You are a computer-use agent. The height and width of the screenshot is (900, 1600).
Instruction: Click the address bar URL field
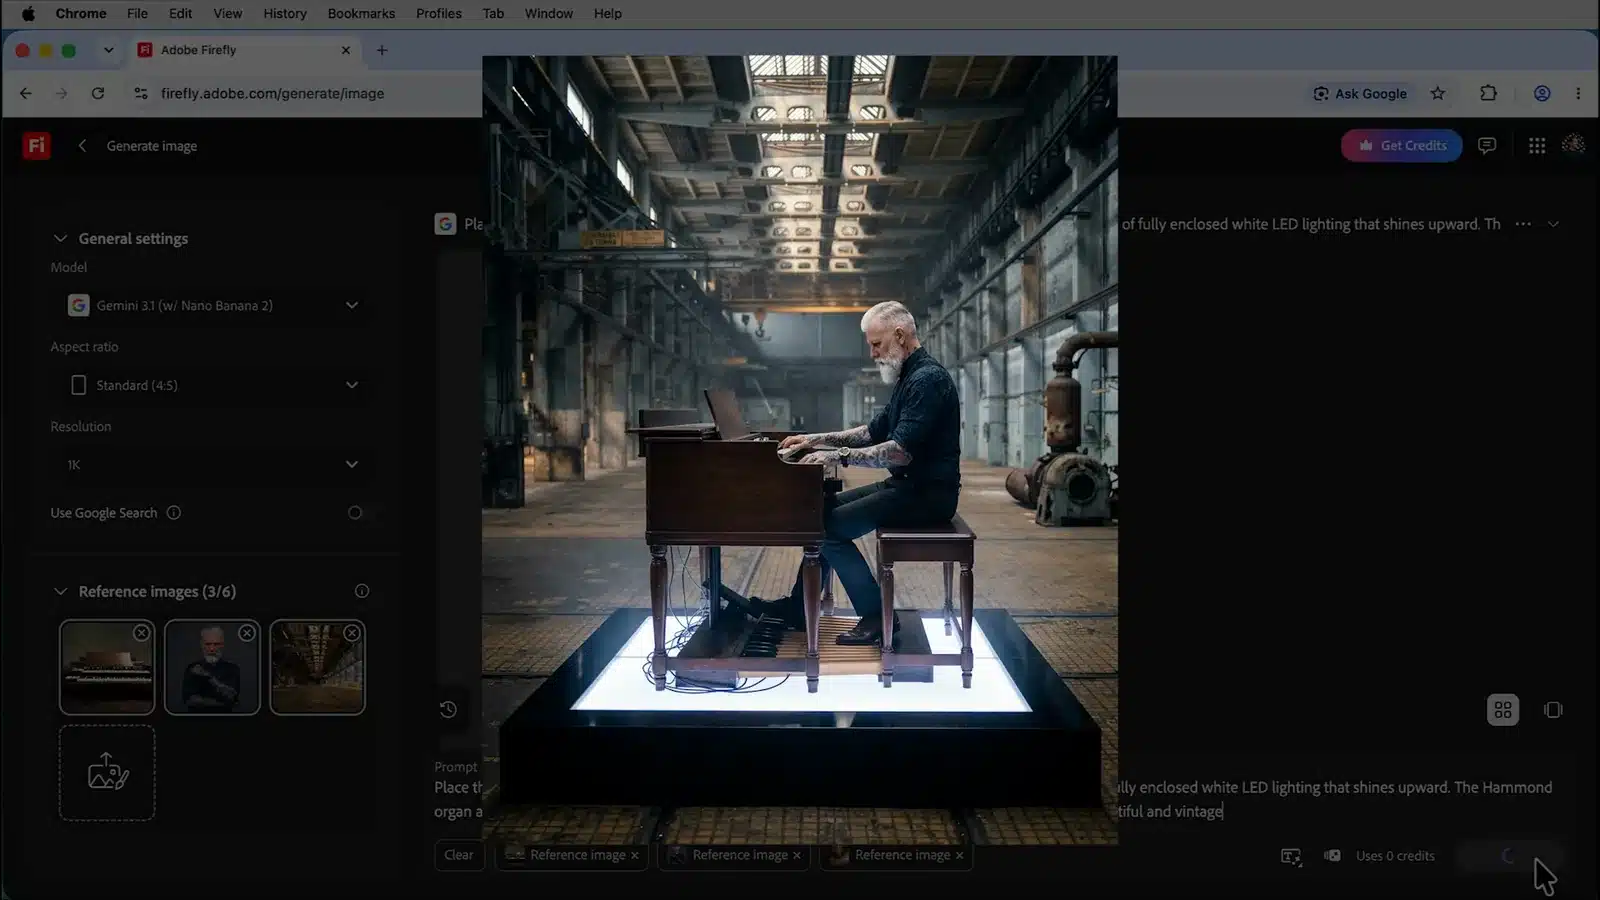click(x=272, y=93)
